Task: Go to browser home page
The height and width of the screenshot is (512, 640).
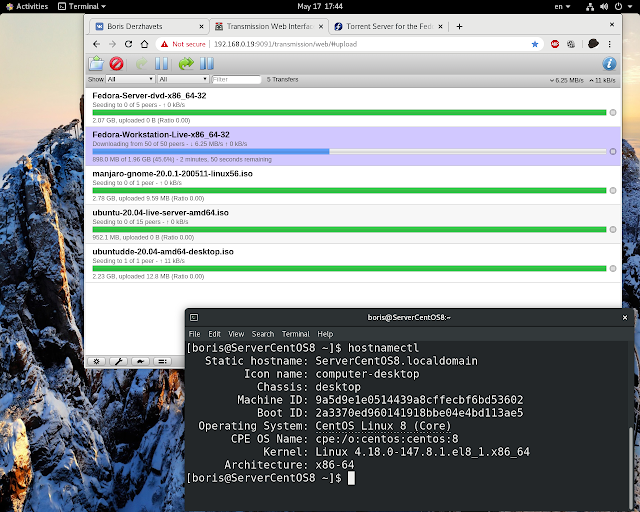Action: [x=144, y=44]
